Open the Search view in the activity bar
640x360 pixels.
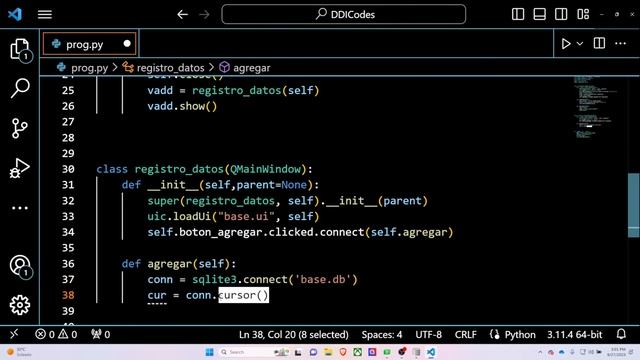pos(20,88)
